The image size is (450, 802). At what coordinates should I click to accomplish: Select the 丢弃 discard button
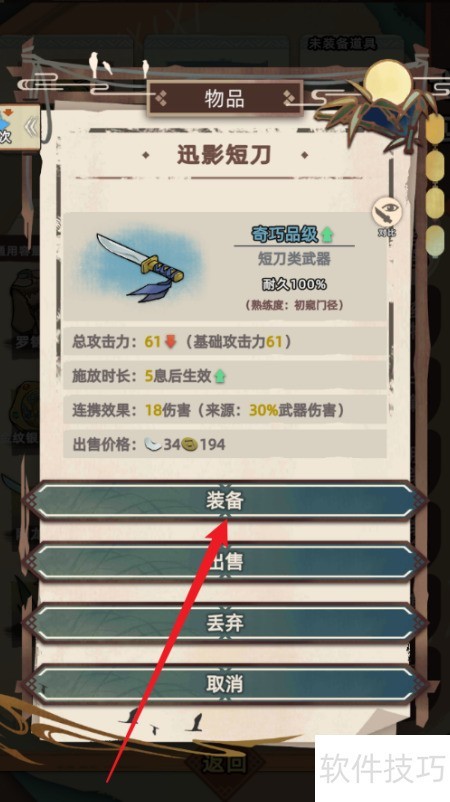click(225, 623)
